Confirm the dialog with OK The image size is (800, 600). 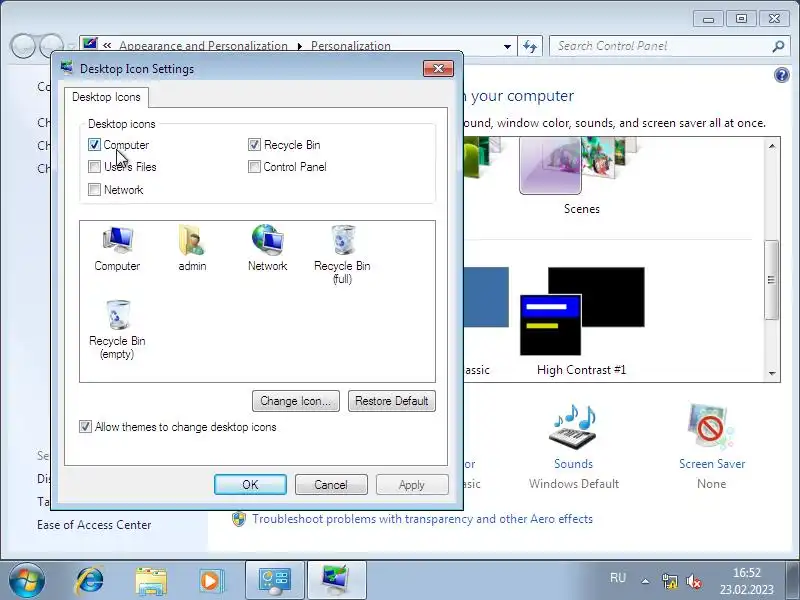(x=250, y=485)
